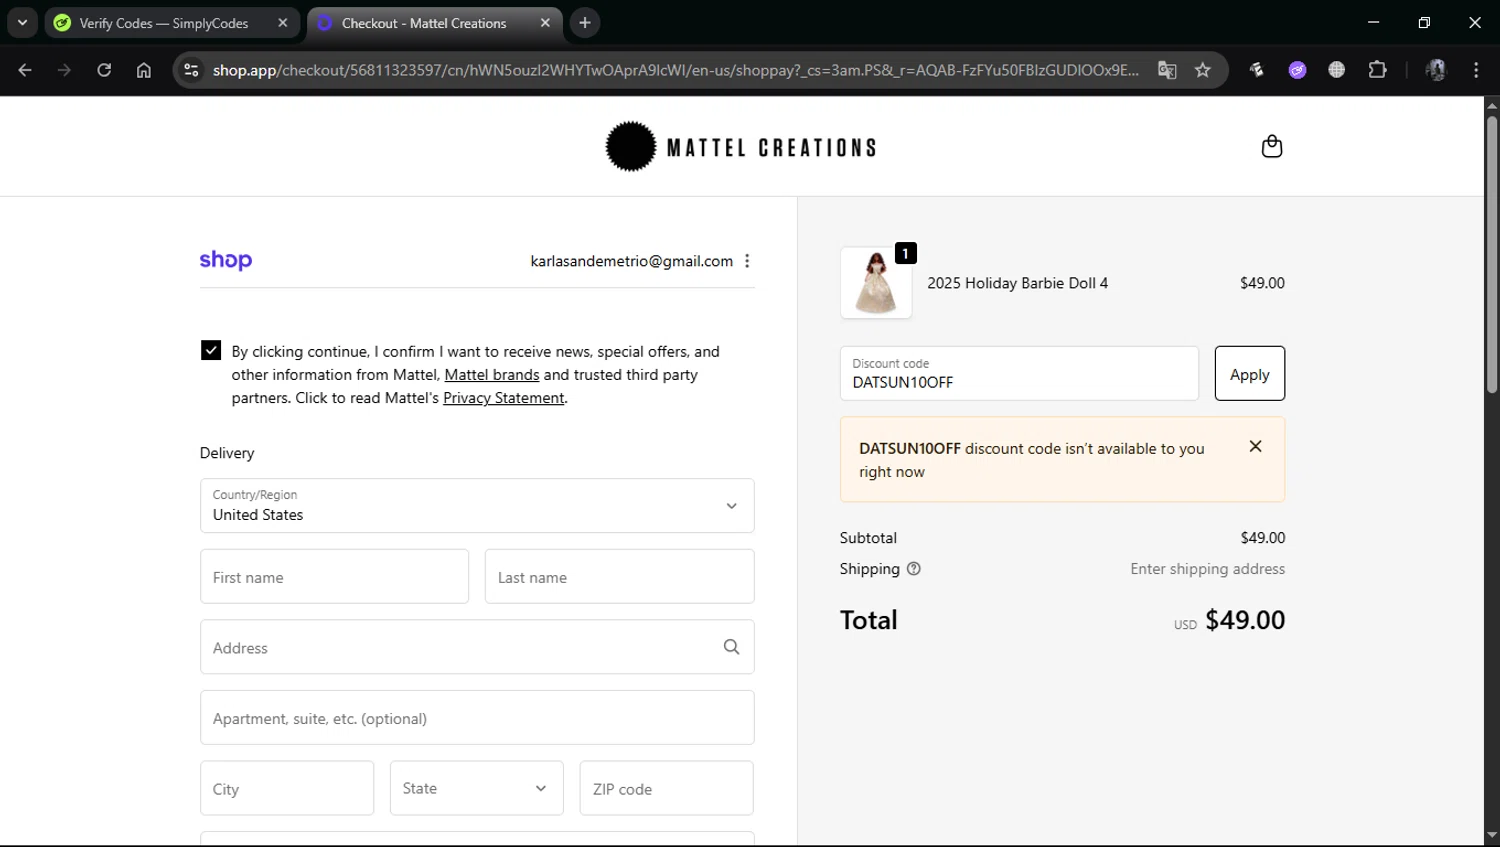1500x847 pixels.
Task: Click the First name input field
Action: coord(334,577)
